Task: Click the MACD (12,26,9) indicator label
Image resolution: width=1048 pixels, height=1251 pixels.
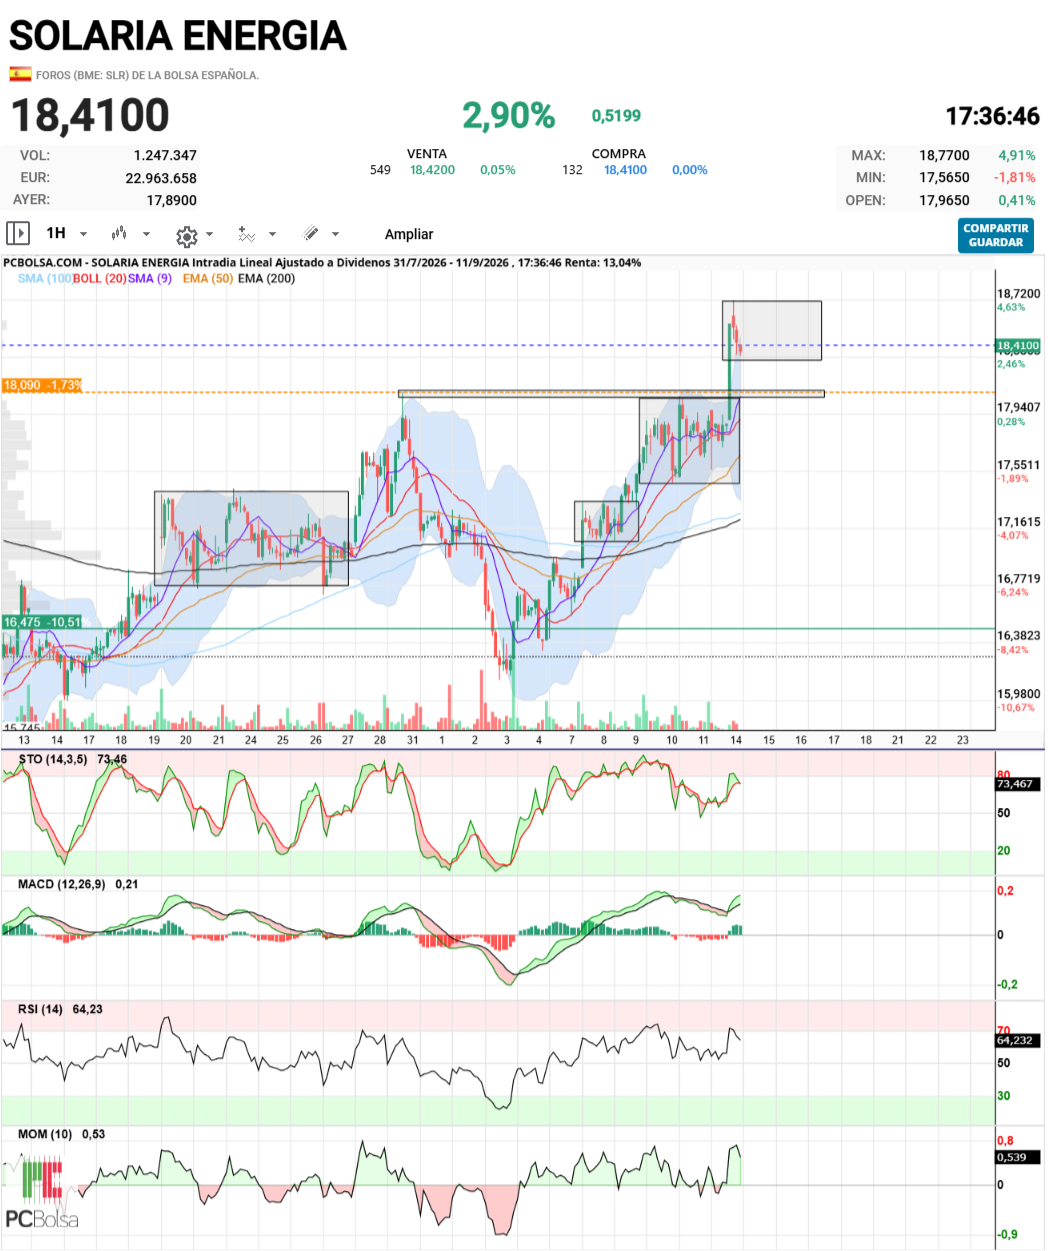Action: [61, 885]
